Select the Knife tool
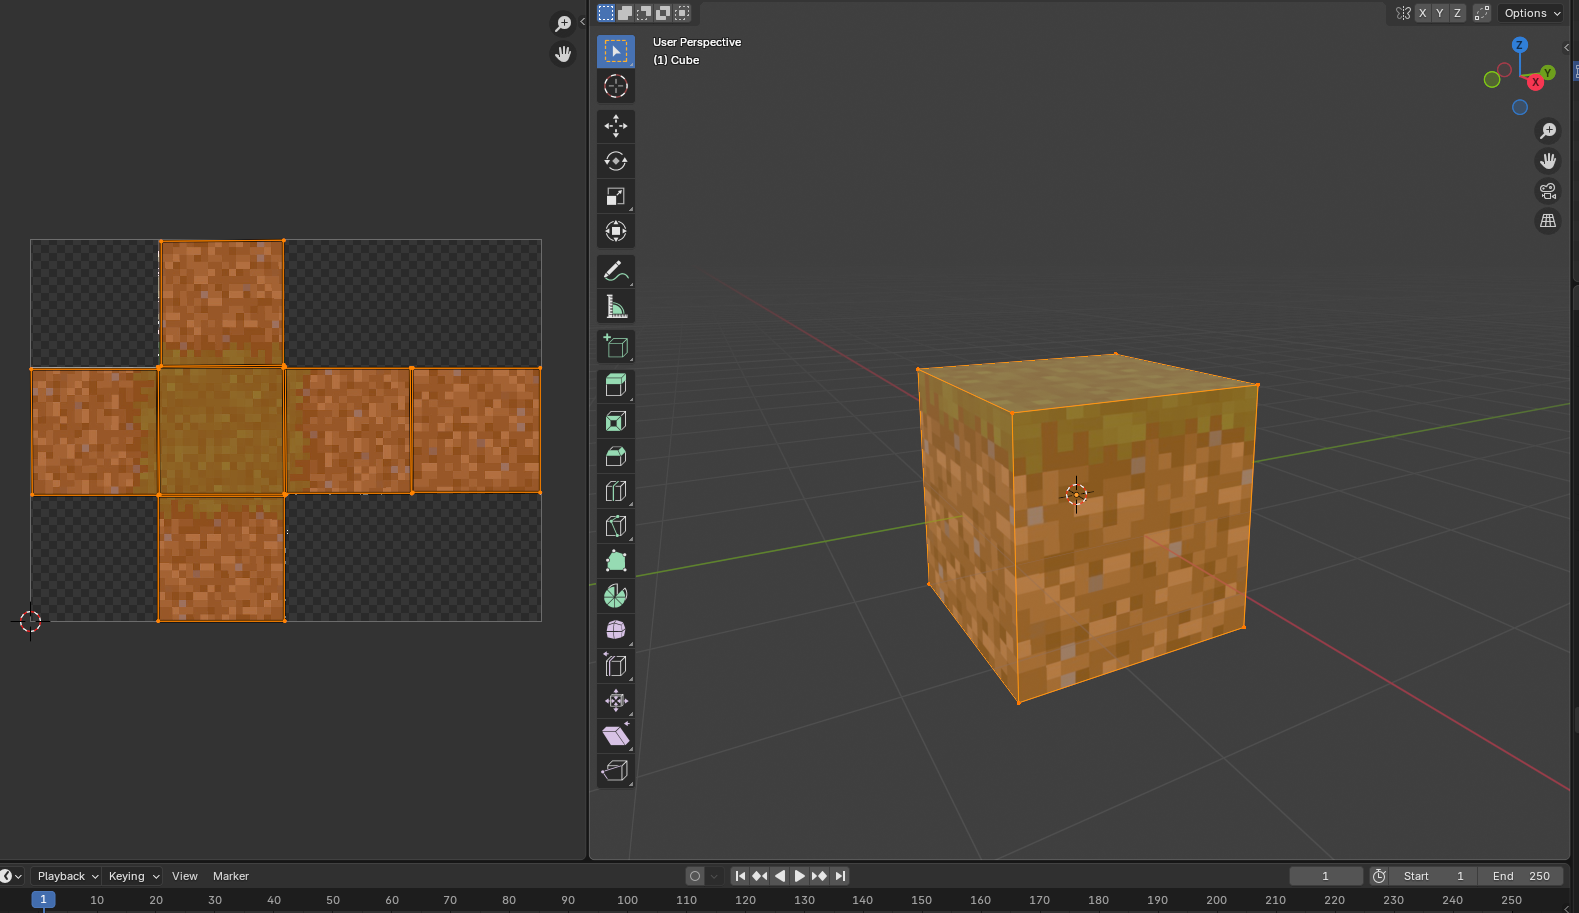 [616, 526]
